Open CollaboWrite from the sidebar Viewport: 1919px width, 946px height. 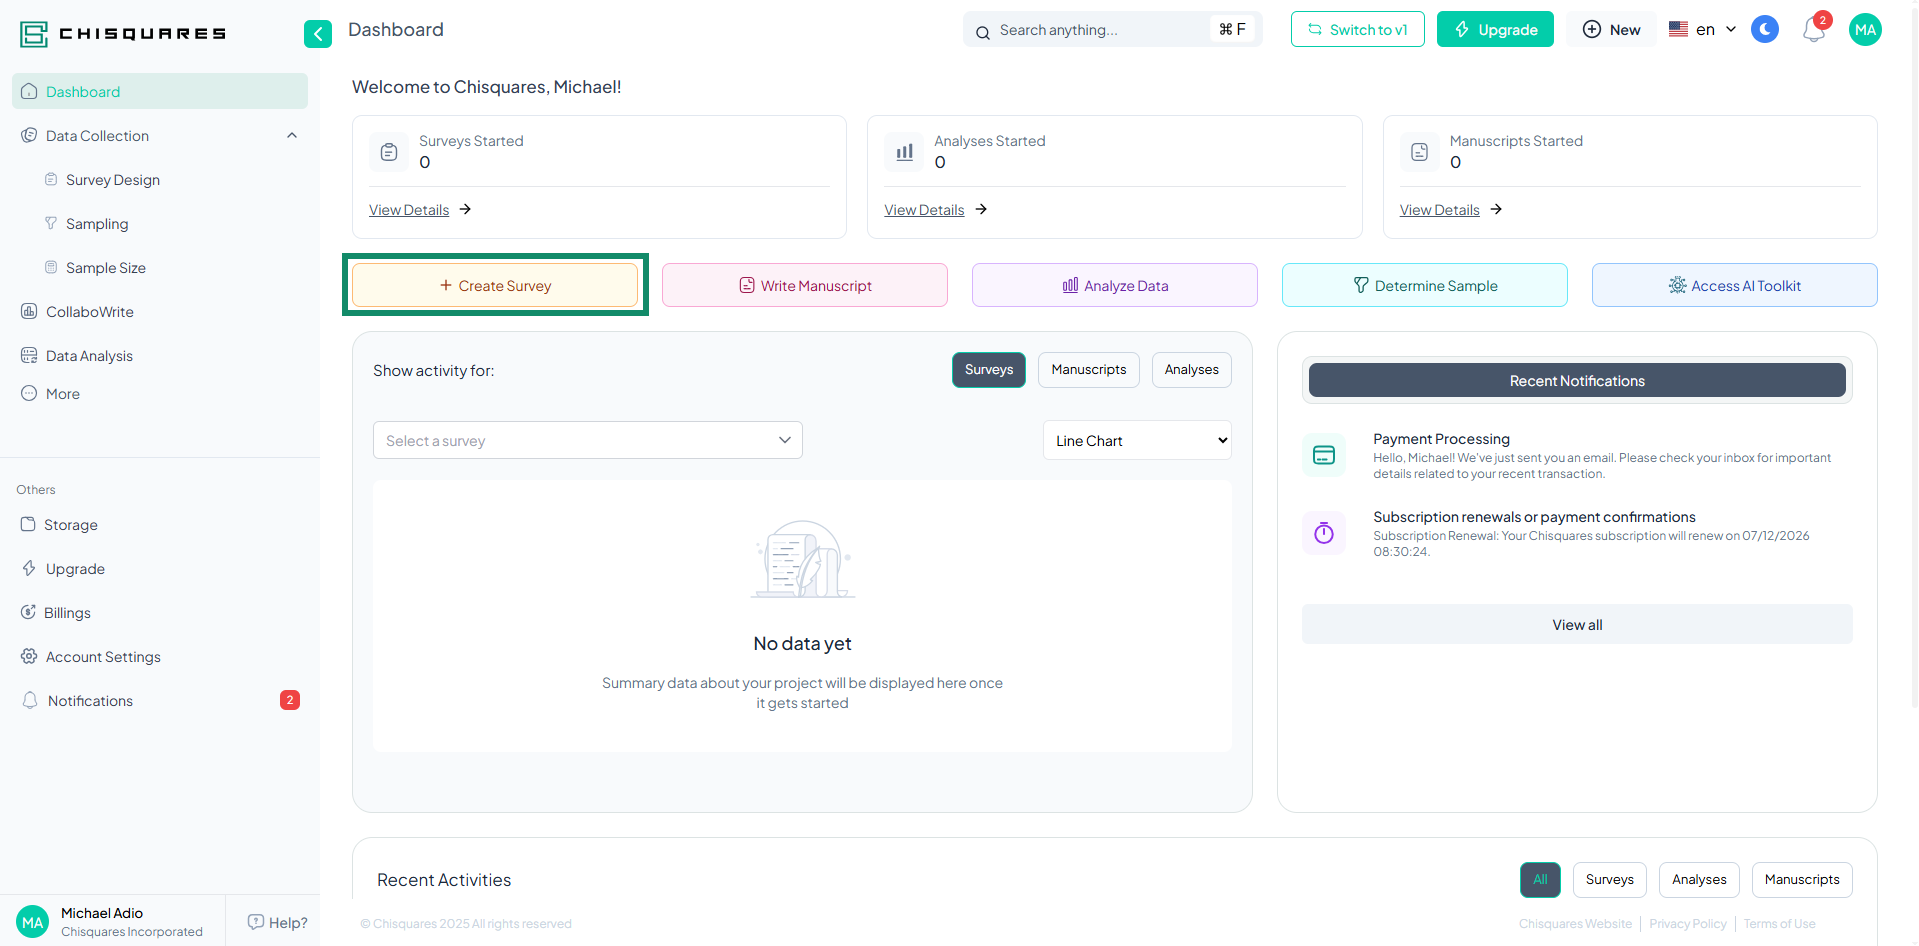89,311
